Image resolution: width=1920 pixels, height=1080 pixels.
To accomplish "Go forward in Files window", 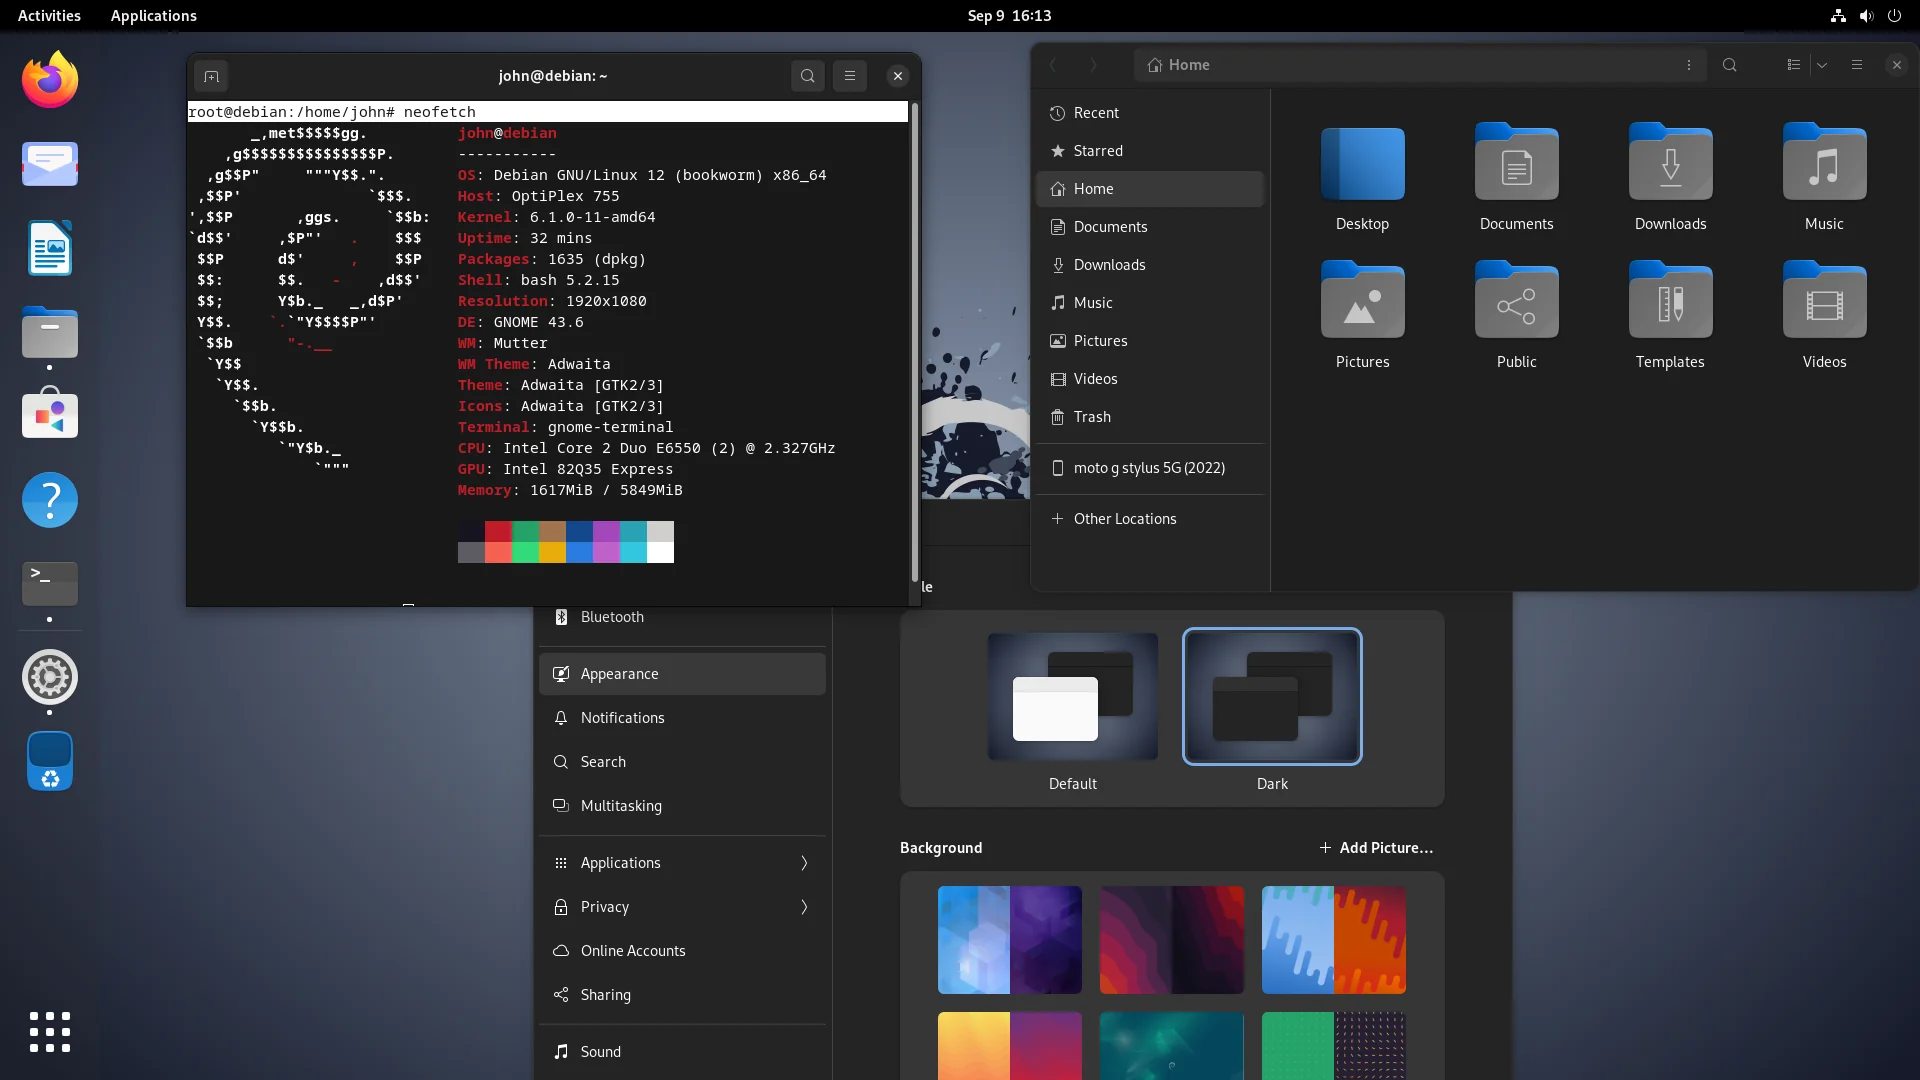I will 1093,65.
